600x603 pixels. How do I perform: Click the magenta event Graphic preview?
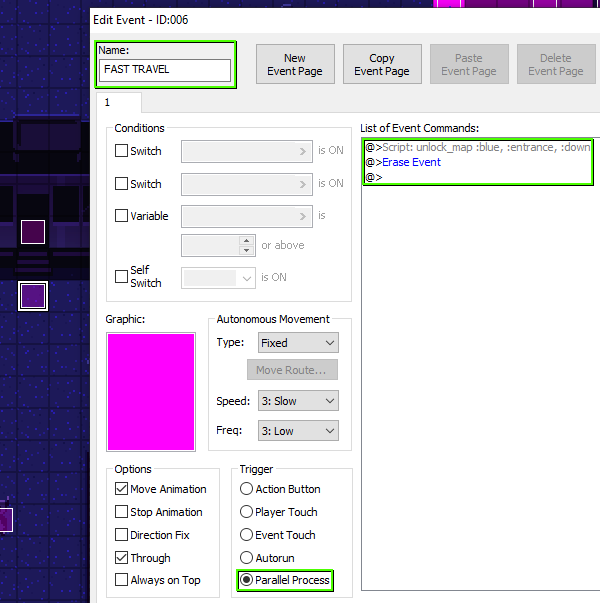(x=151, y=391)
